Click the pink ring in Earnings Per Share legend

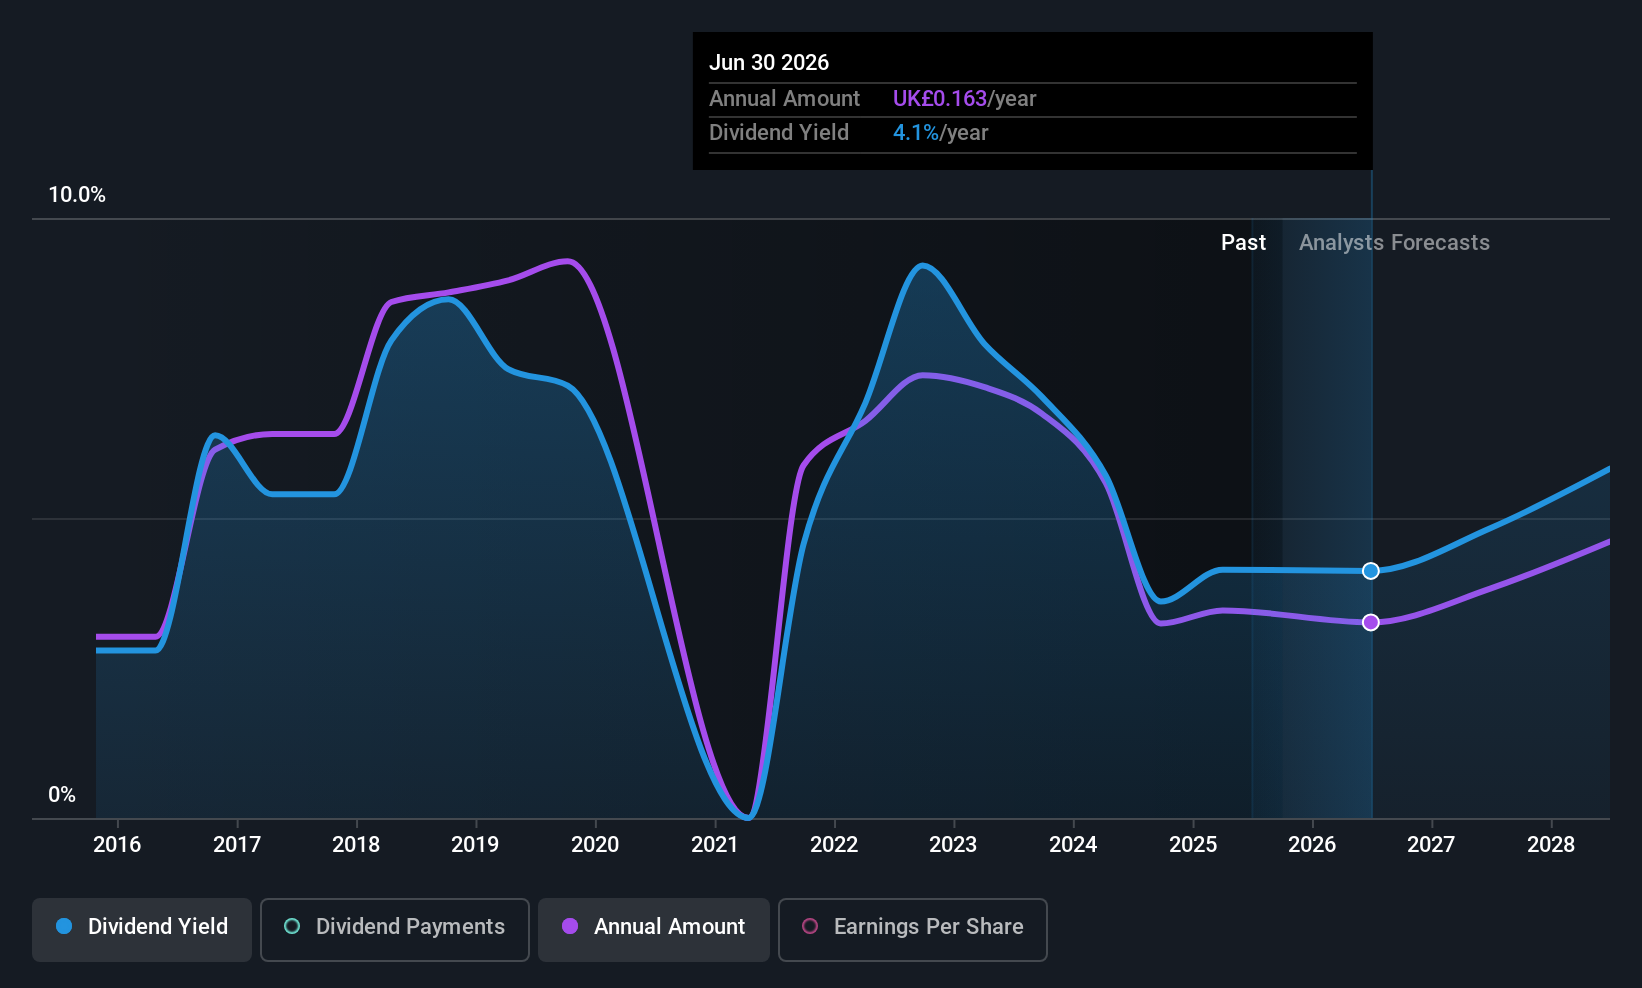[x=810, y=927]
